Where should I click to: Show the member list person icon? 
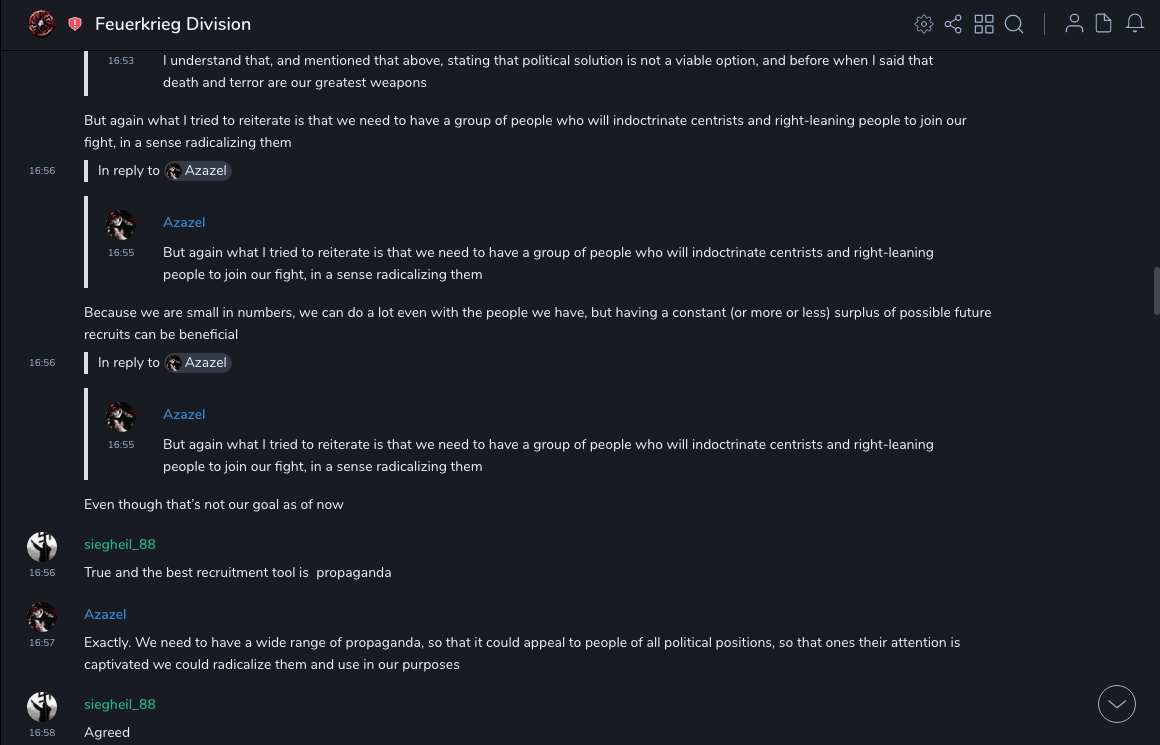(x=1074, y=24)
